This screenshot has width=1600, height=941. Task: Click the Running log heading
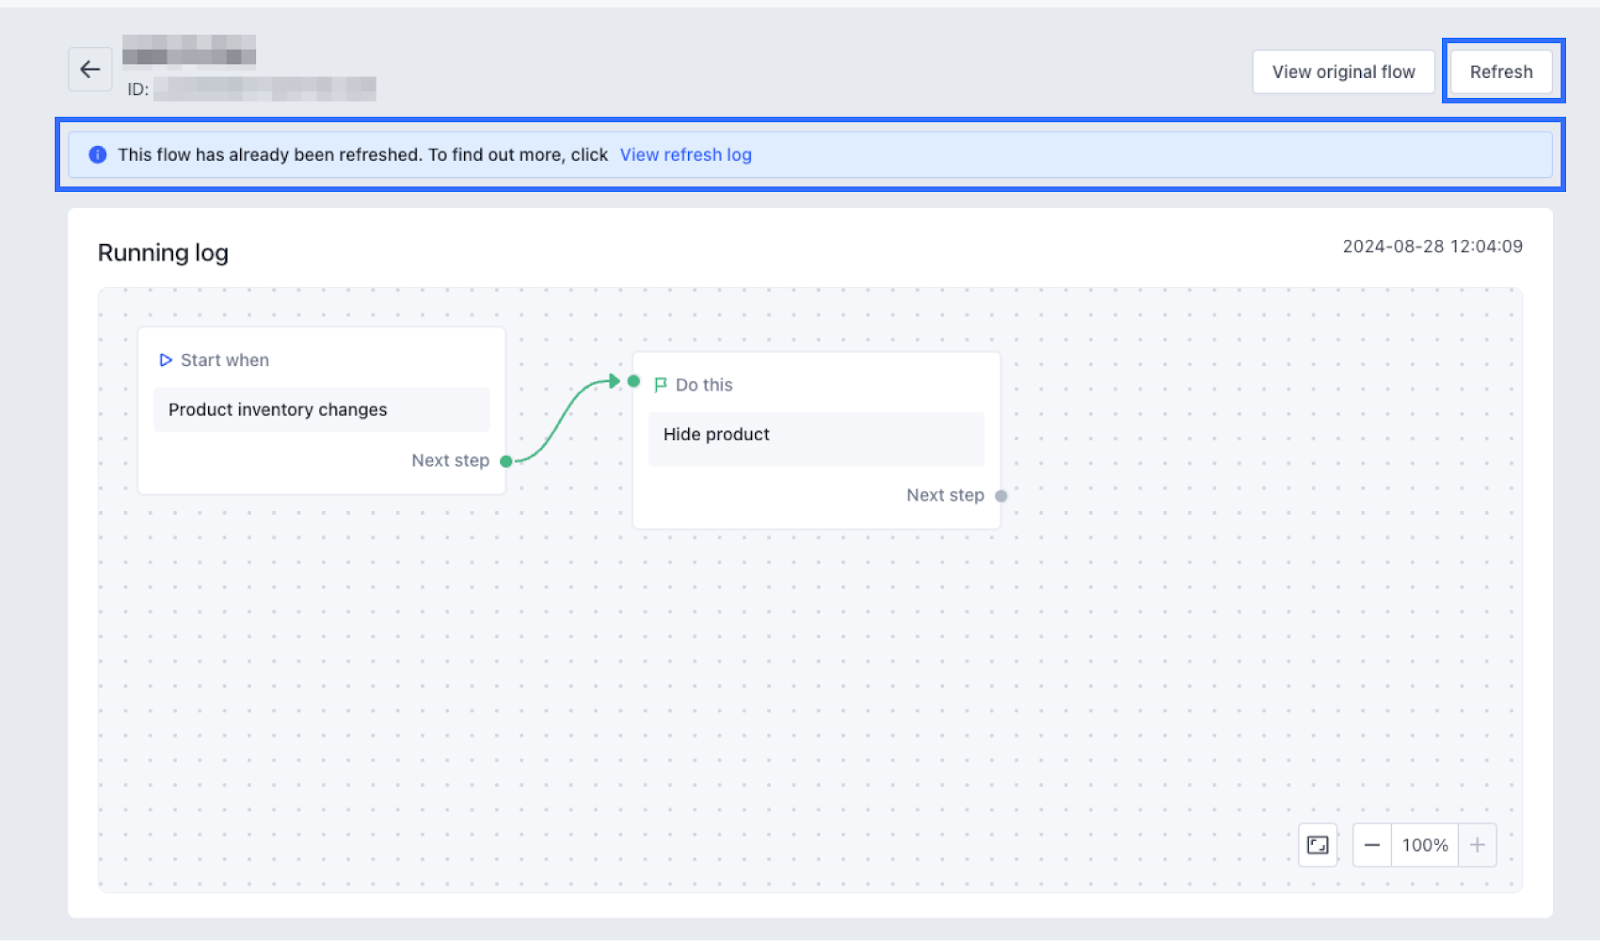163,253
